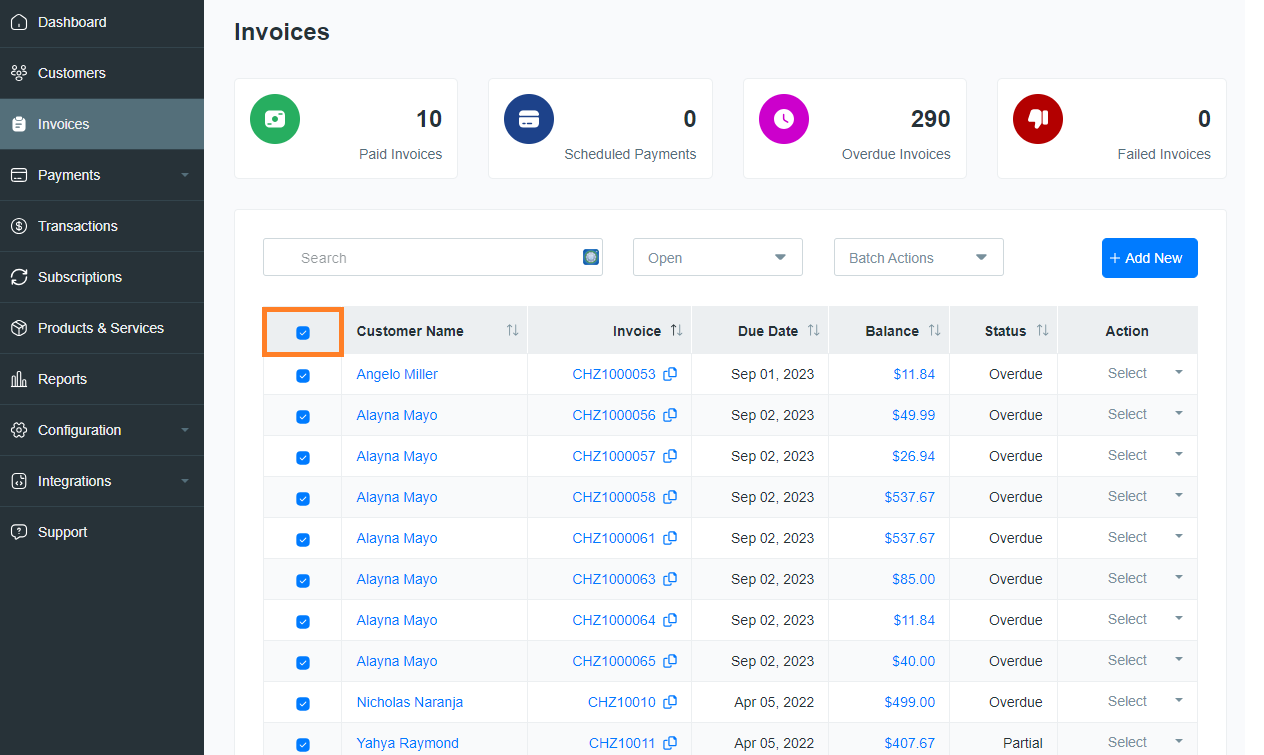This screenshot has width=1264, height=755.
Task: Uncheck the Angelo Miller row checkbox
Action: pos(303,376)
